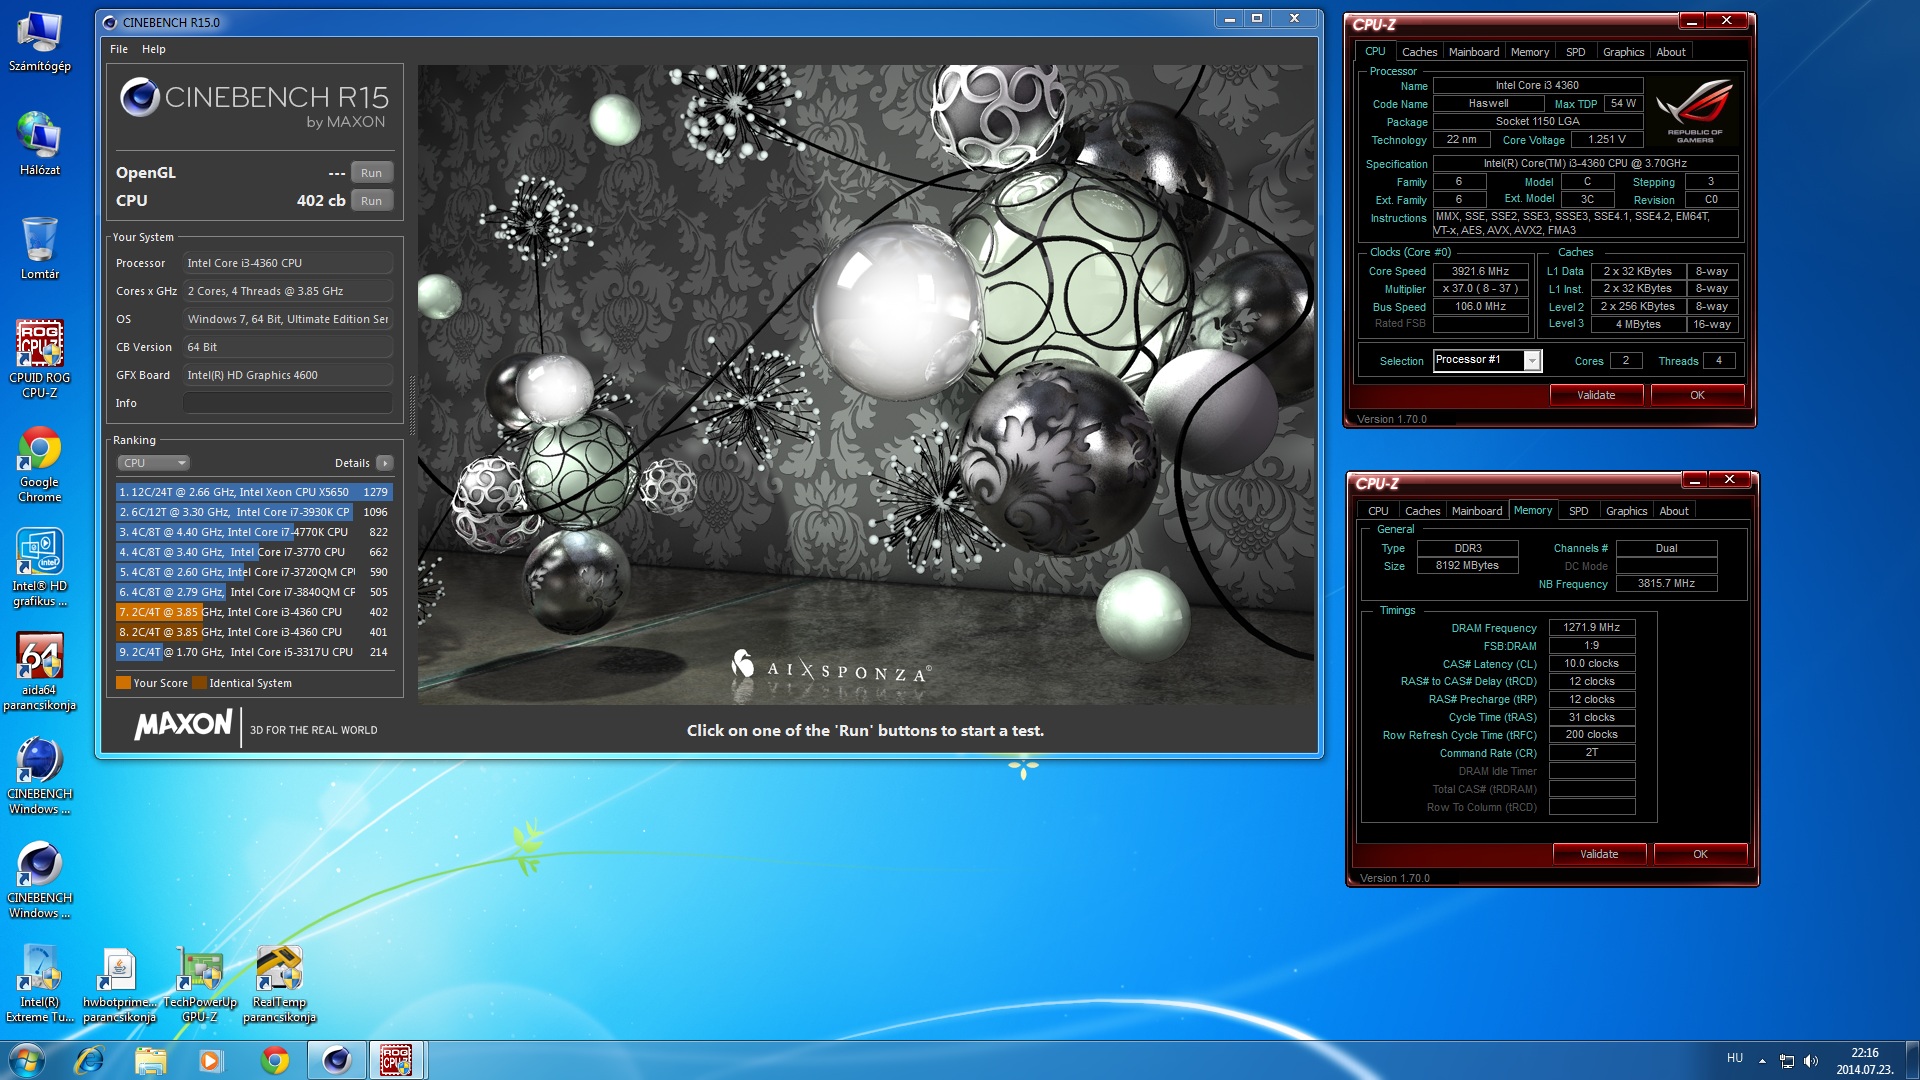
Task: Open the Hálózat network desktop icon
Action: tap(39, 145)
